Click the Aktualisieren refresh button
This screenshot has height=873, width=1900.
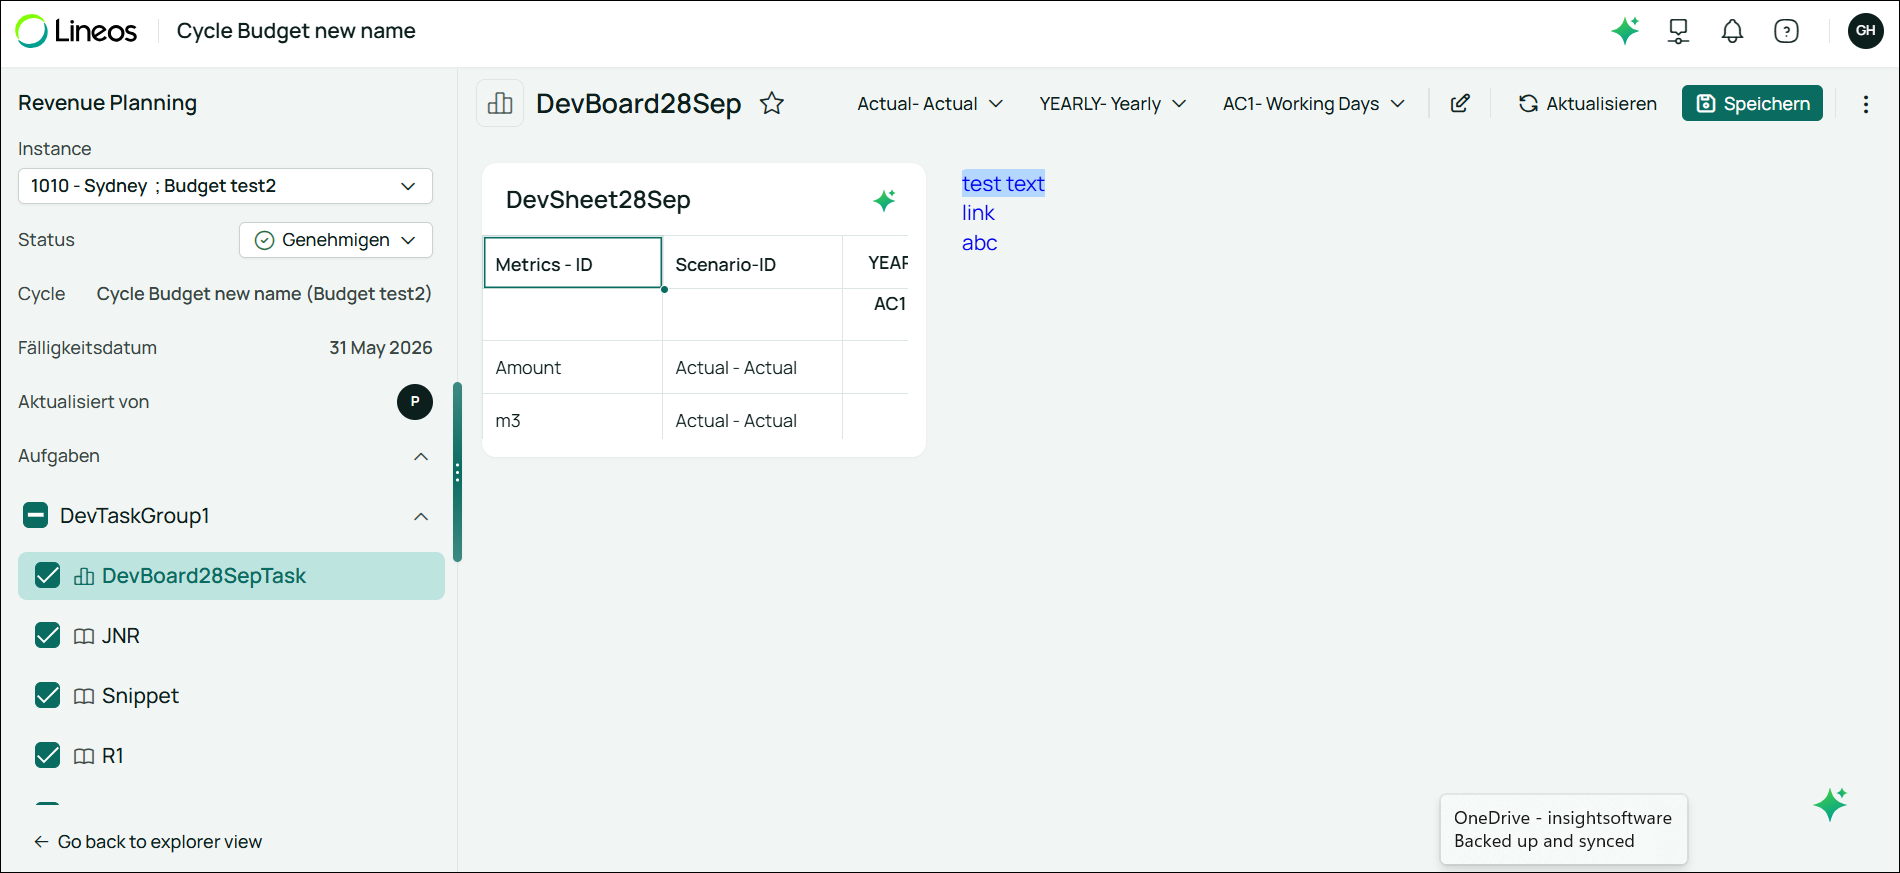coord(1588,104)
